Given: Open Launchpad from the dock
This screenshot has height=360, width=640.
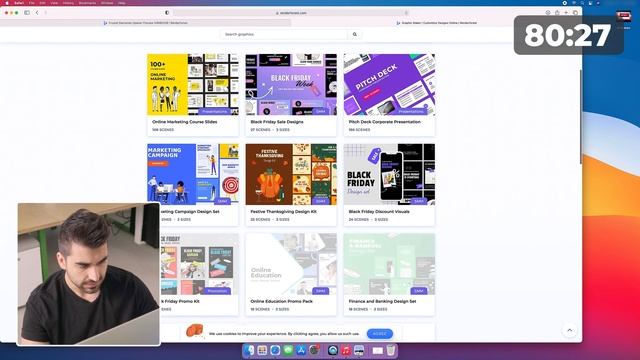Looking at the screenshot, I should pyautogui.click(x=262, y=350).
